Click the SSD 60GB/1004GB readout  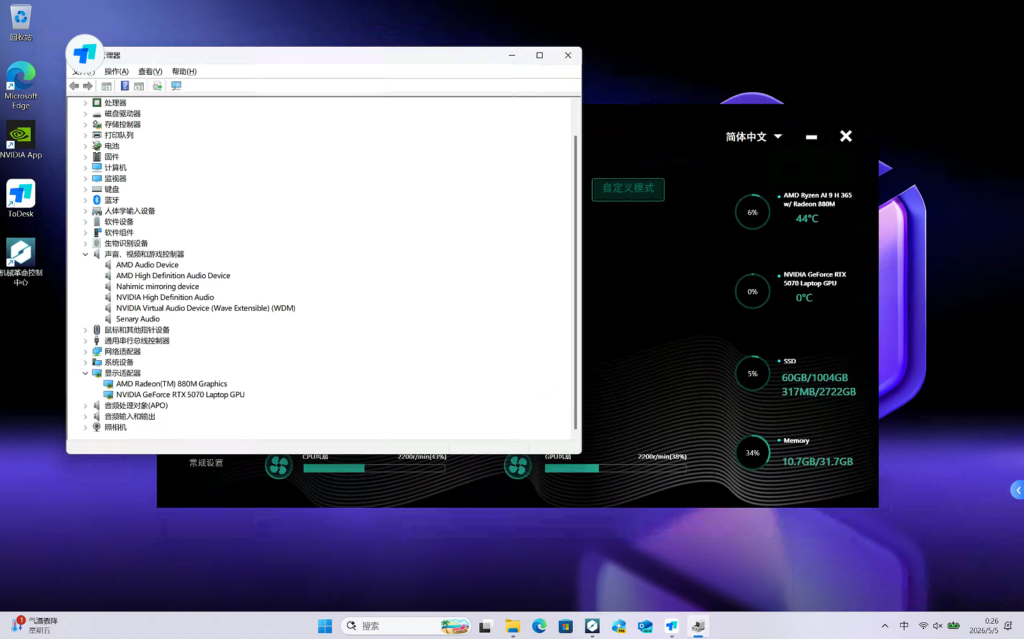[x=814, y=378]
